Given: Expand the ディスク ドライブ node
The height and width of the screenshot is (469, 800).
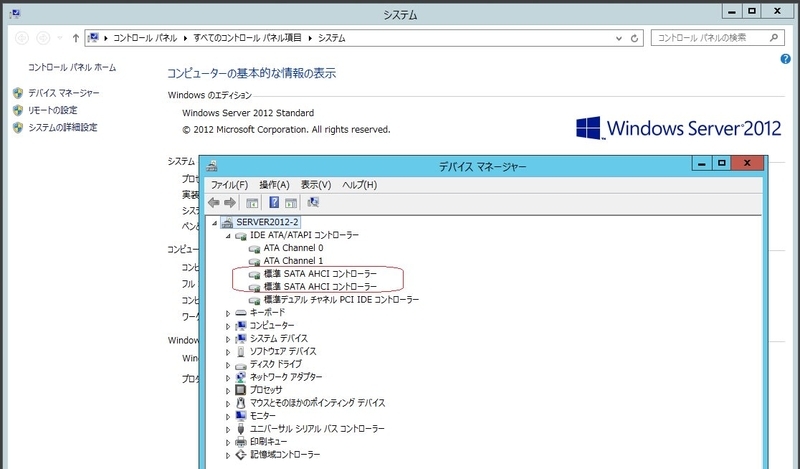Looking at the screenshot, I should [x=228, y=365].
